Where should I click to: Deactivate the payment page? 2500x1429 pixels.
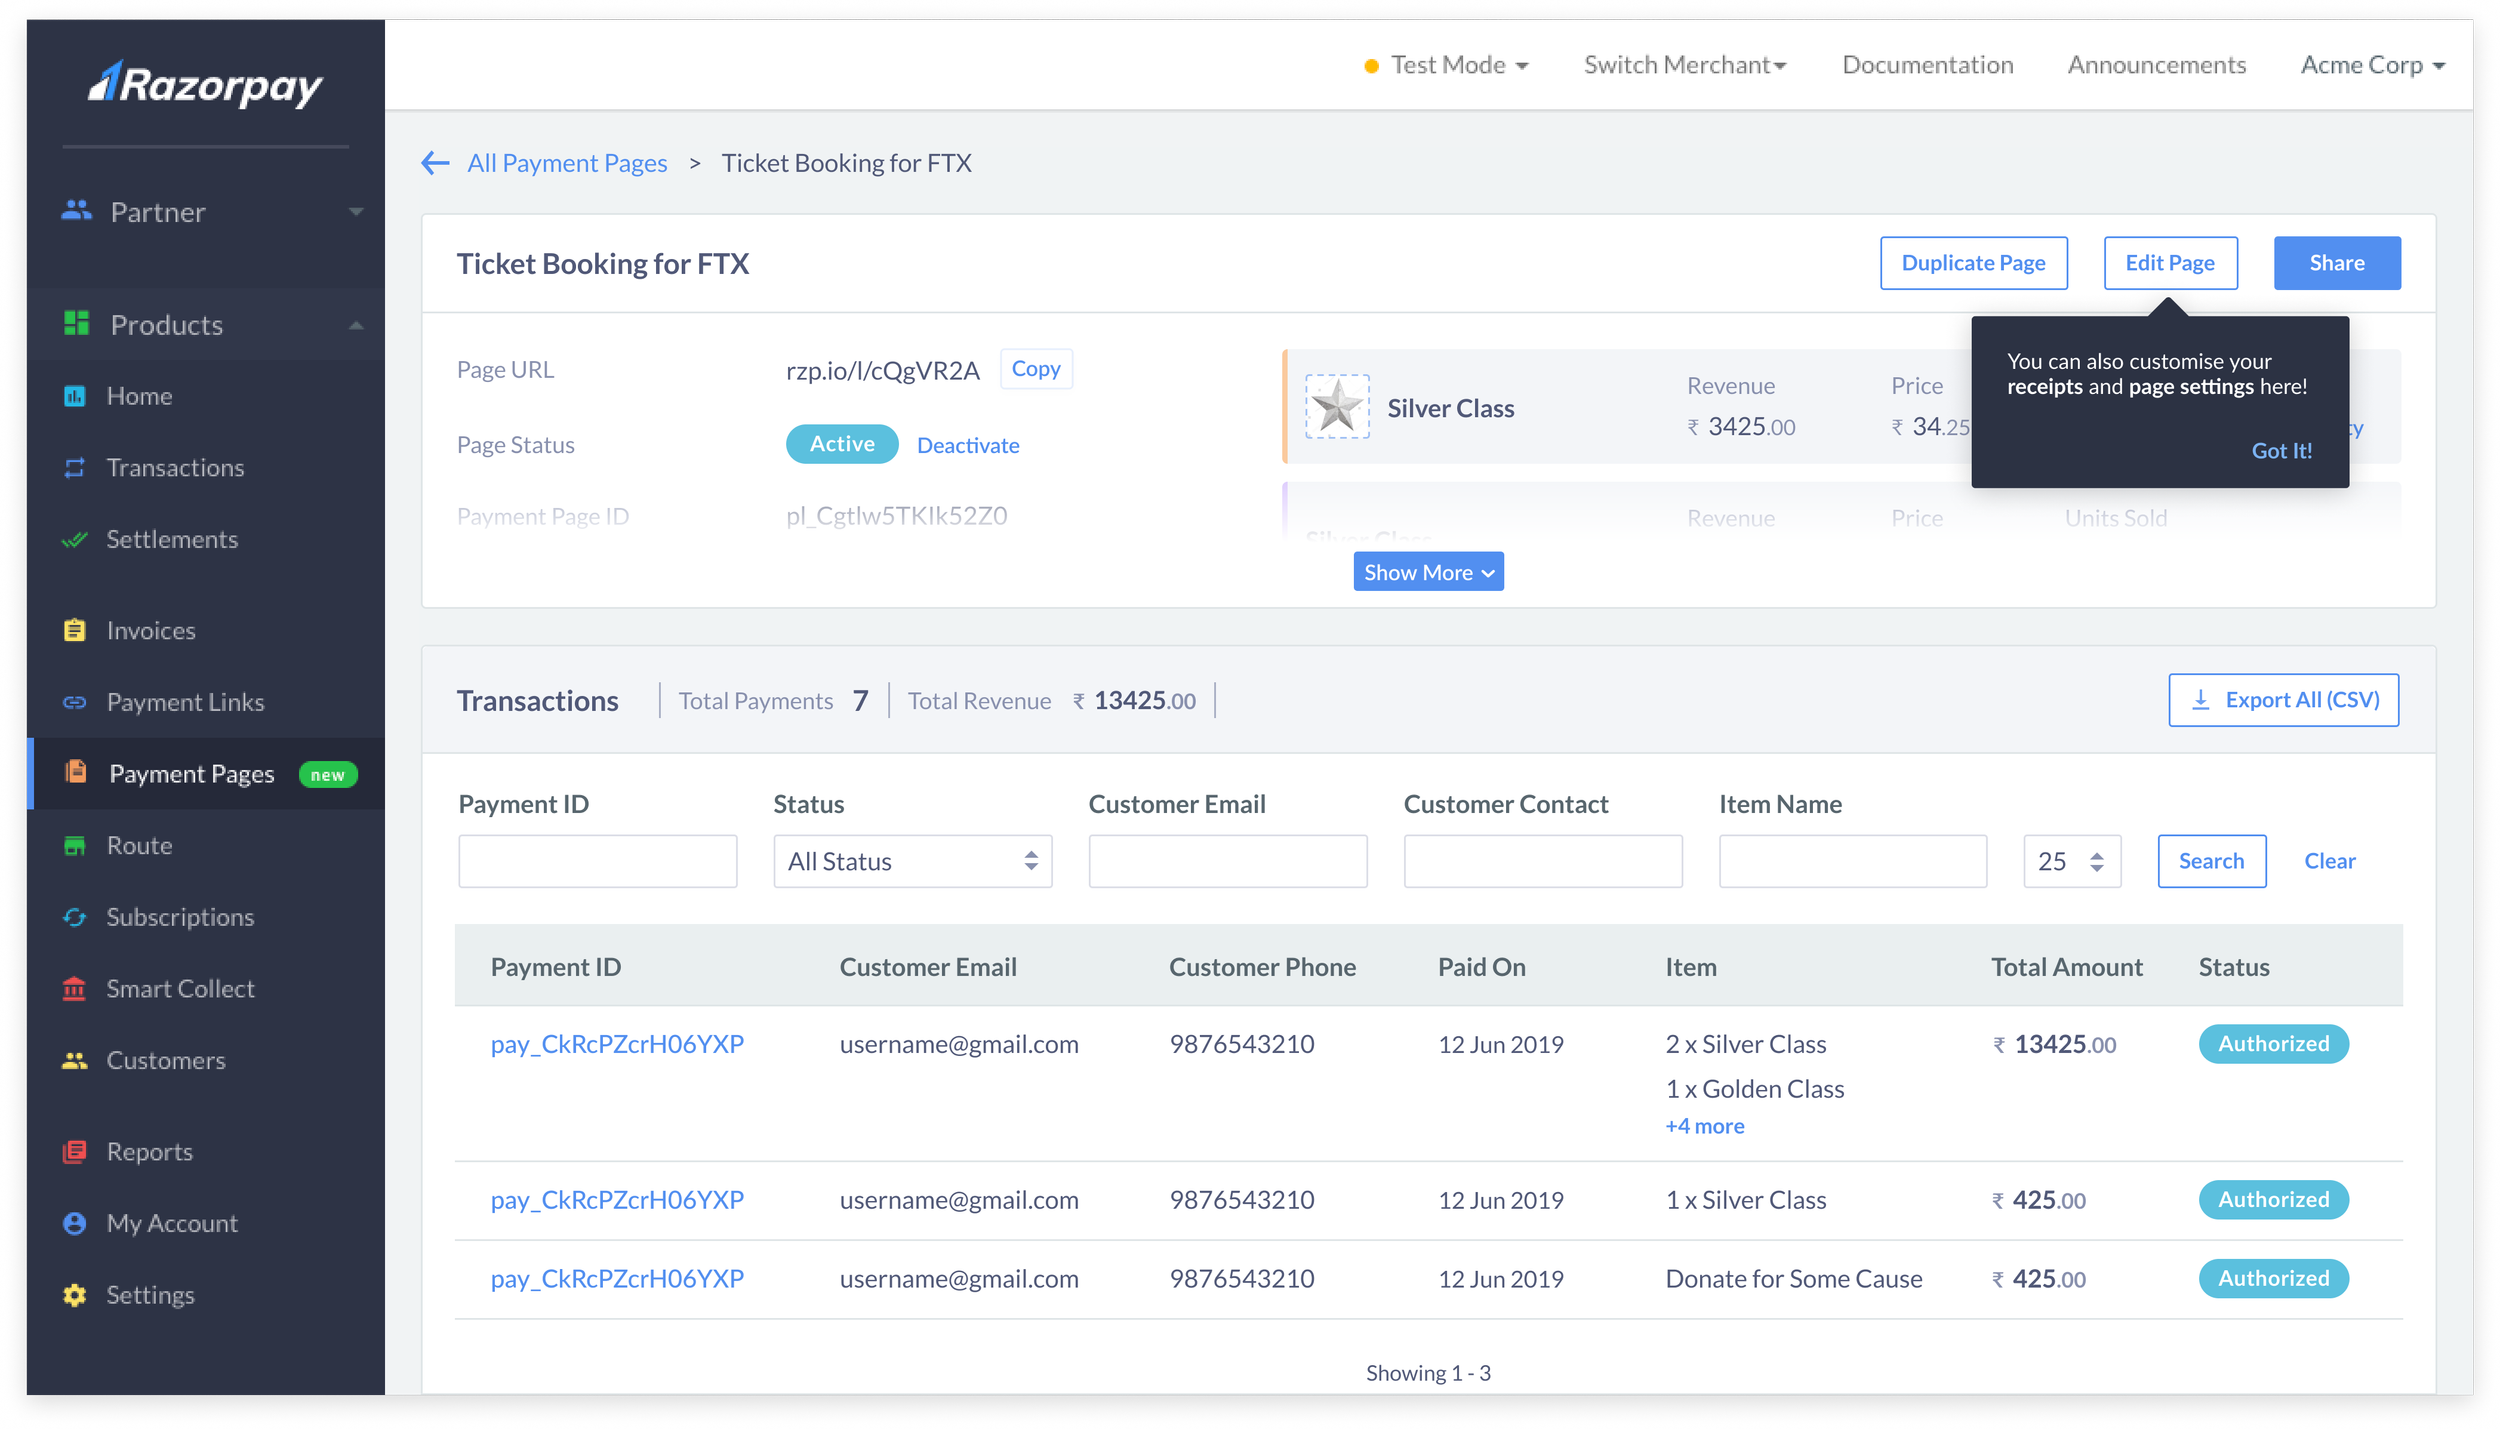(967, 446)
